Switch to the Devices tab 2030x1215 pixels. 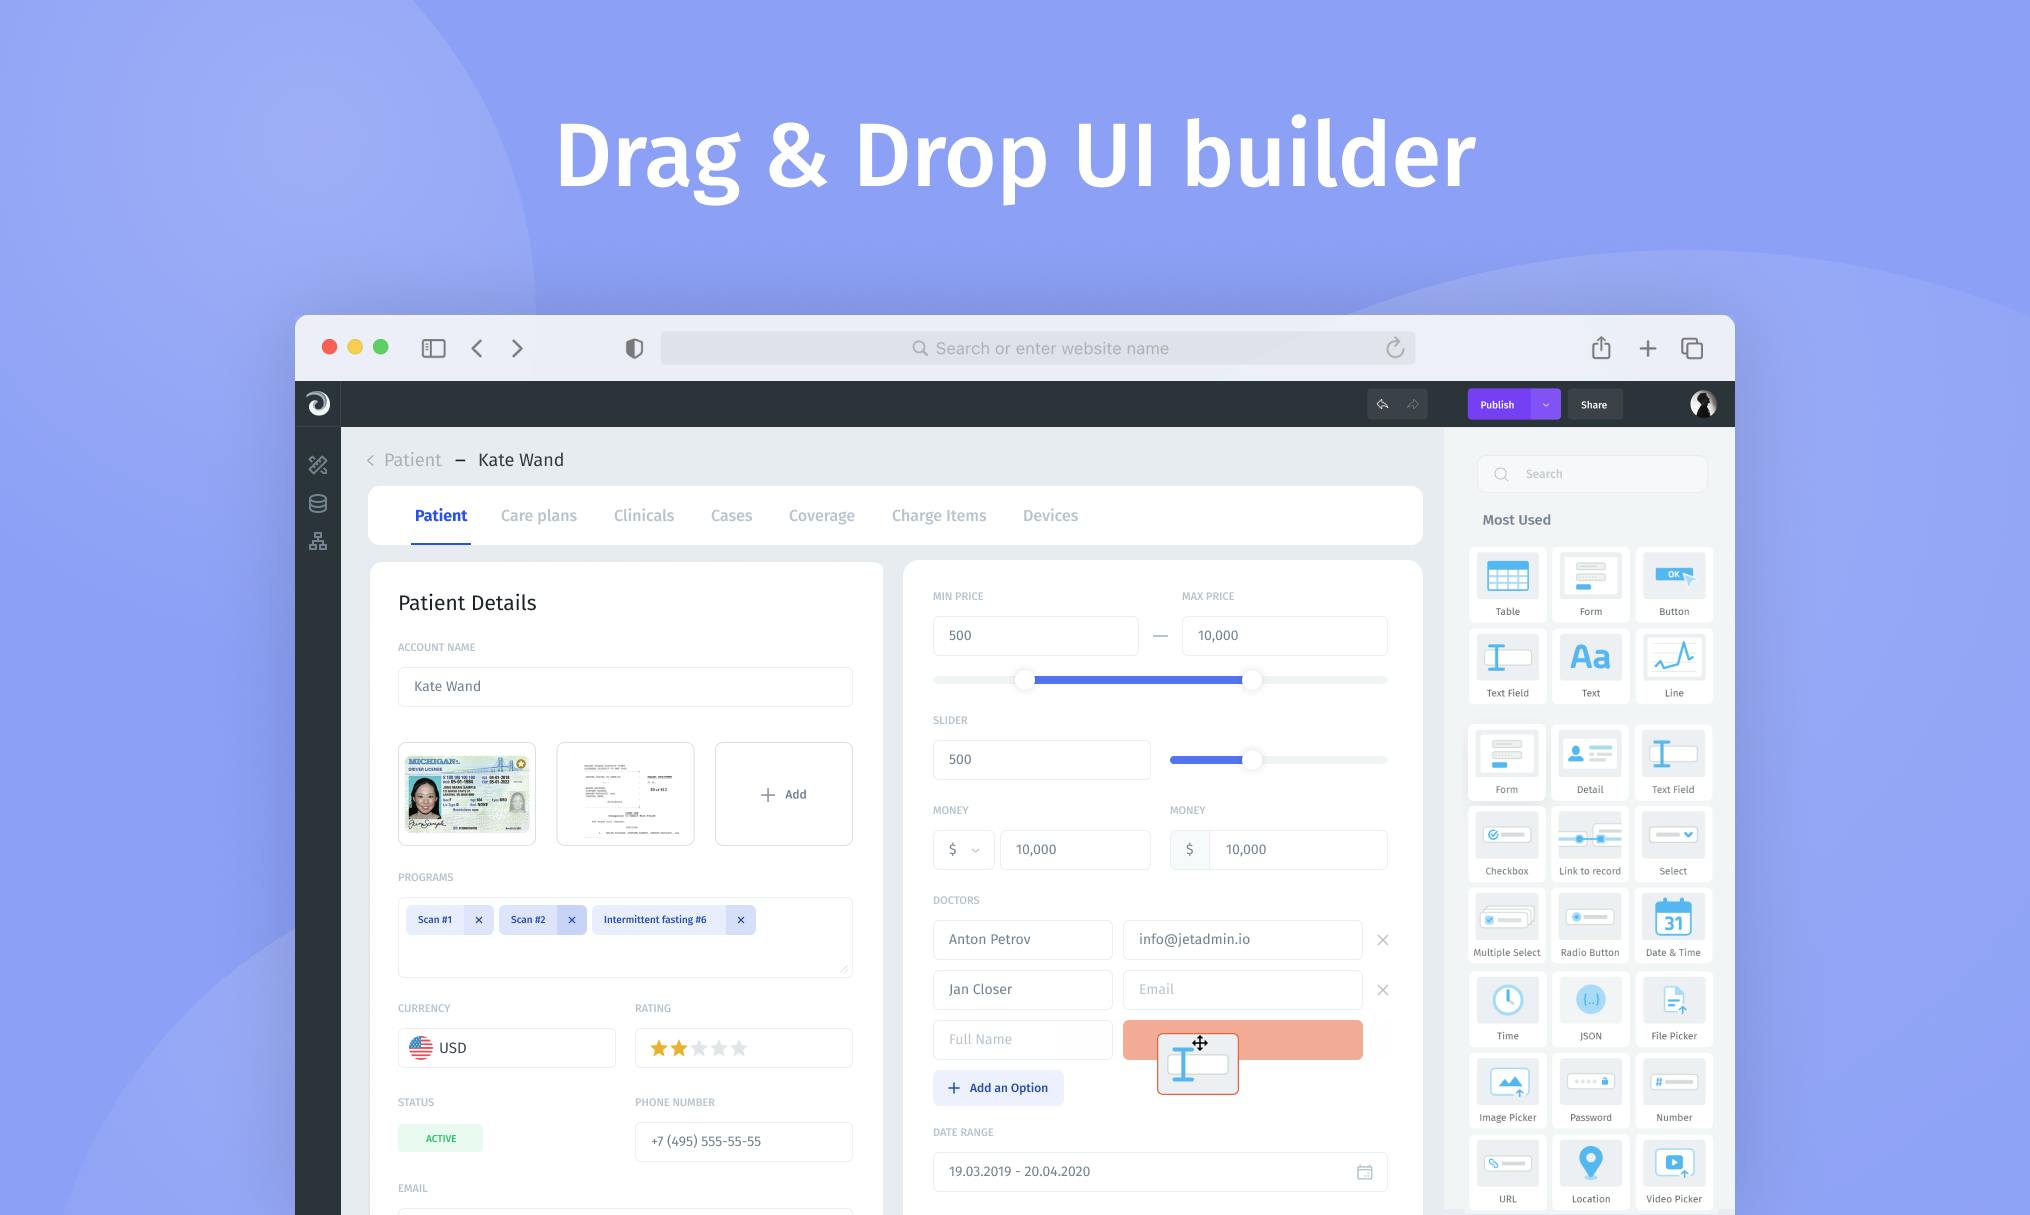(x=1050, y=516)
